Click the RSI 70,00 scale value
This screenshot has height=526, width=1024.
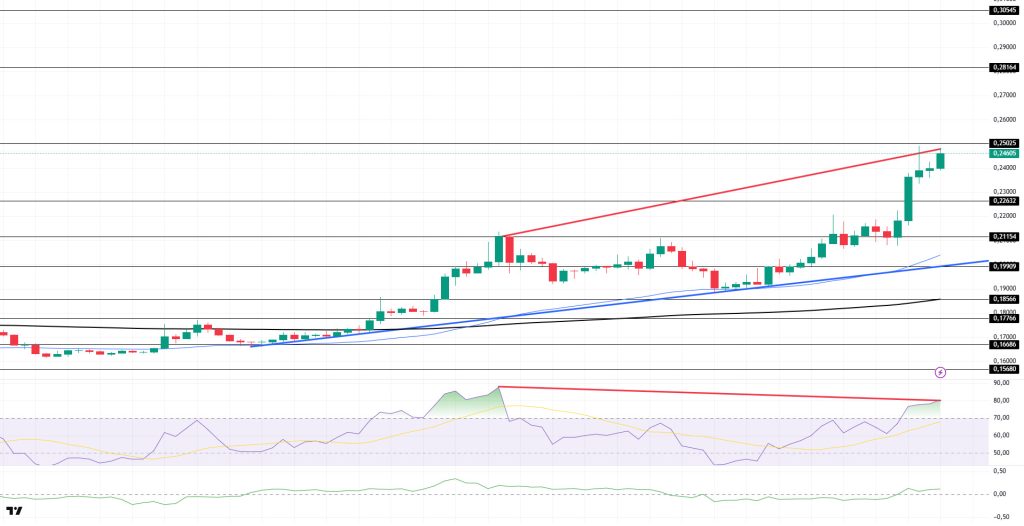[1002, 418]
